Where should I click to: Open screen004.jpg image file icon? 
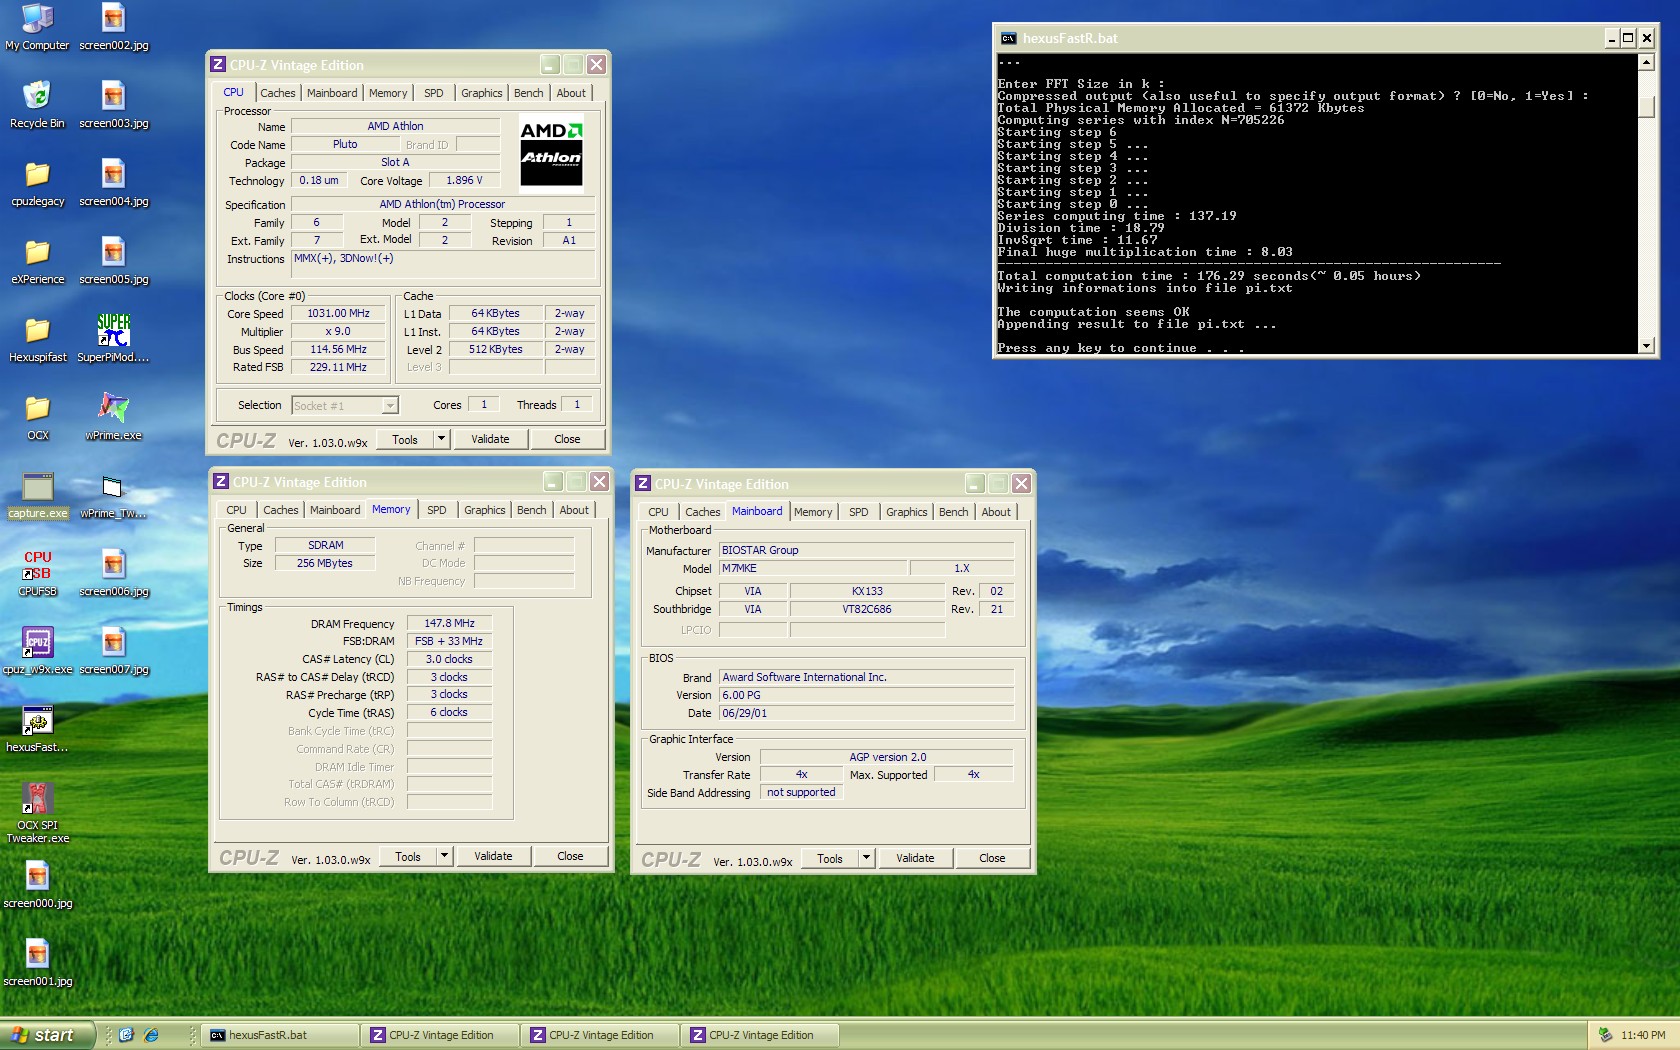tap(113, 183)
